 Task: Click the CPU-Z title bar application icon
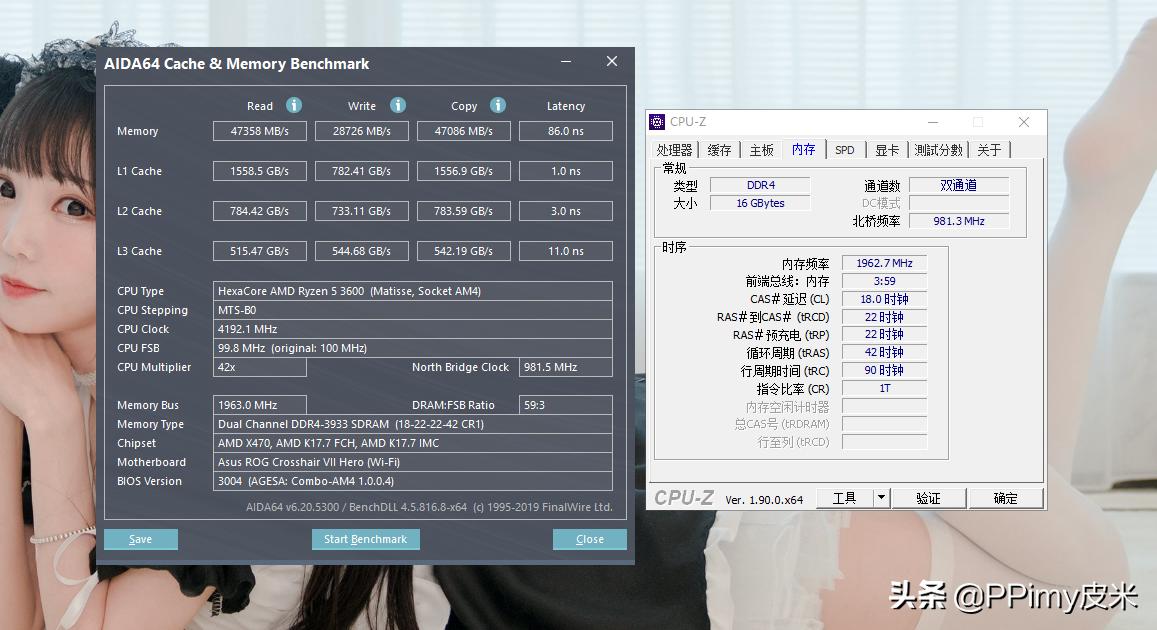pos(657,121)
